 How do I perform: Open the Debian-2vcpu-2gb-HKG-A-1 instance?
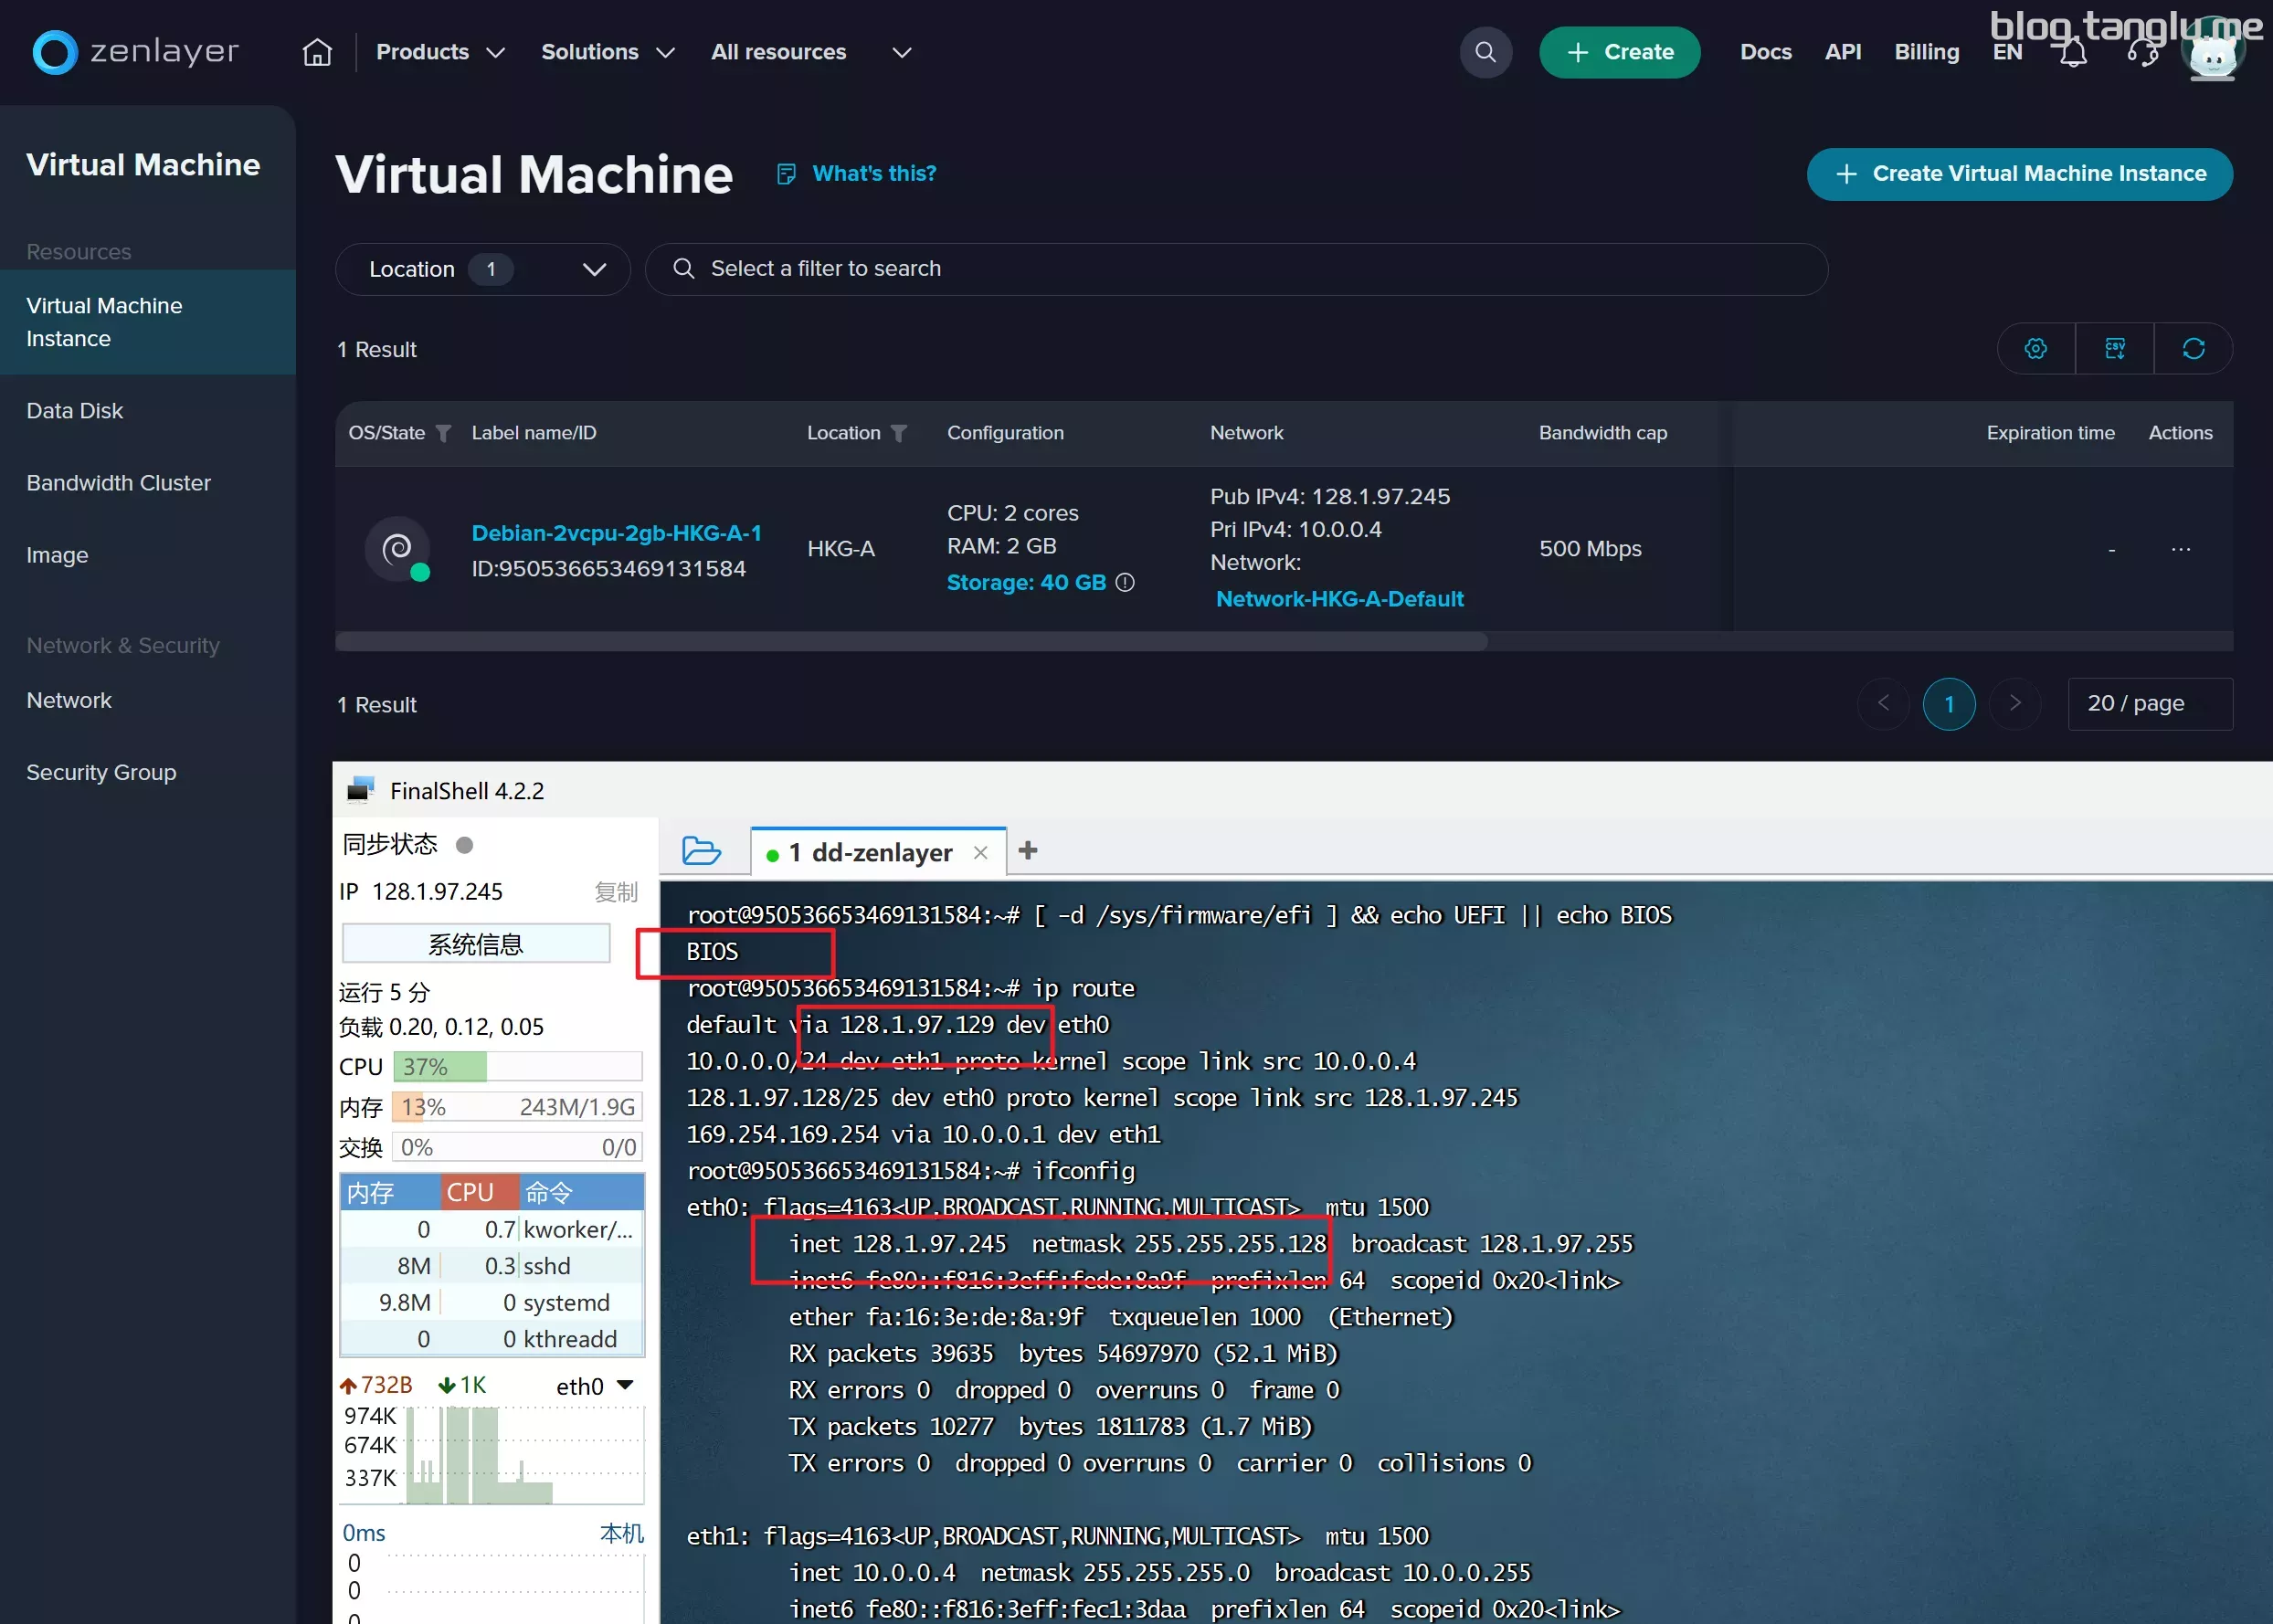(617, 533)
